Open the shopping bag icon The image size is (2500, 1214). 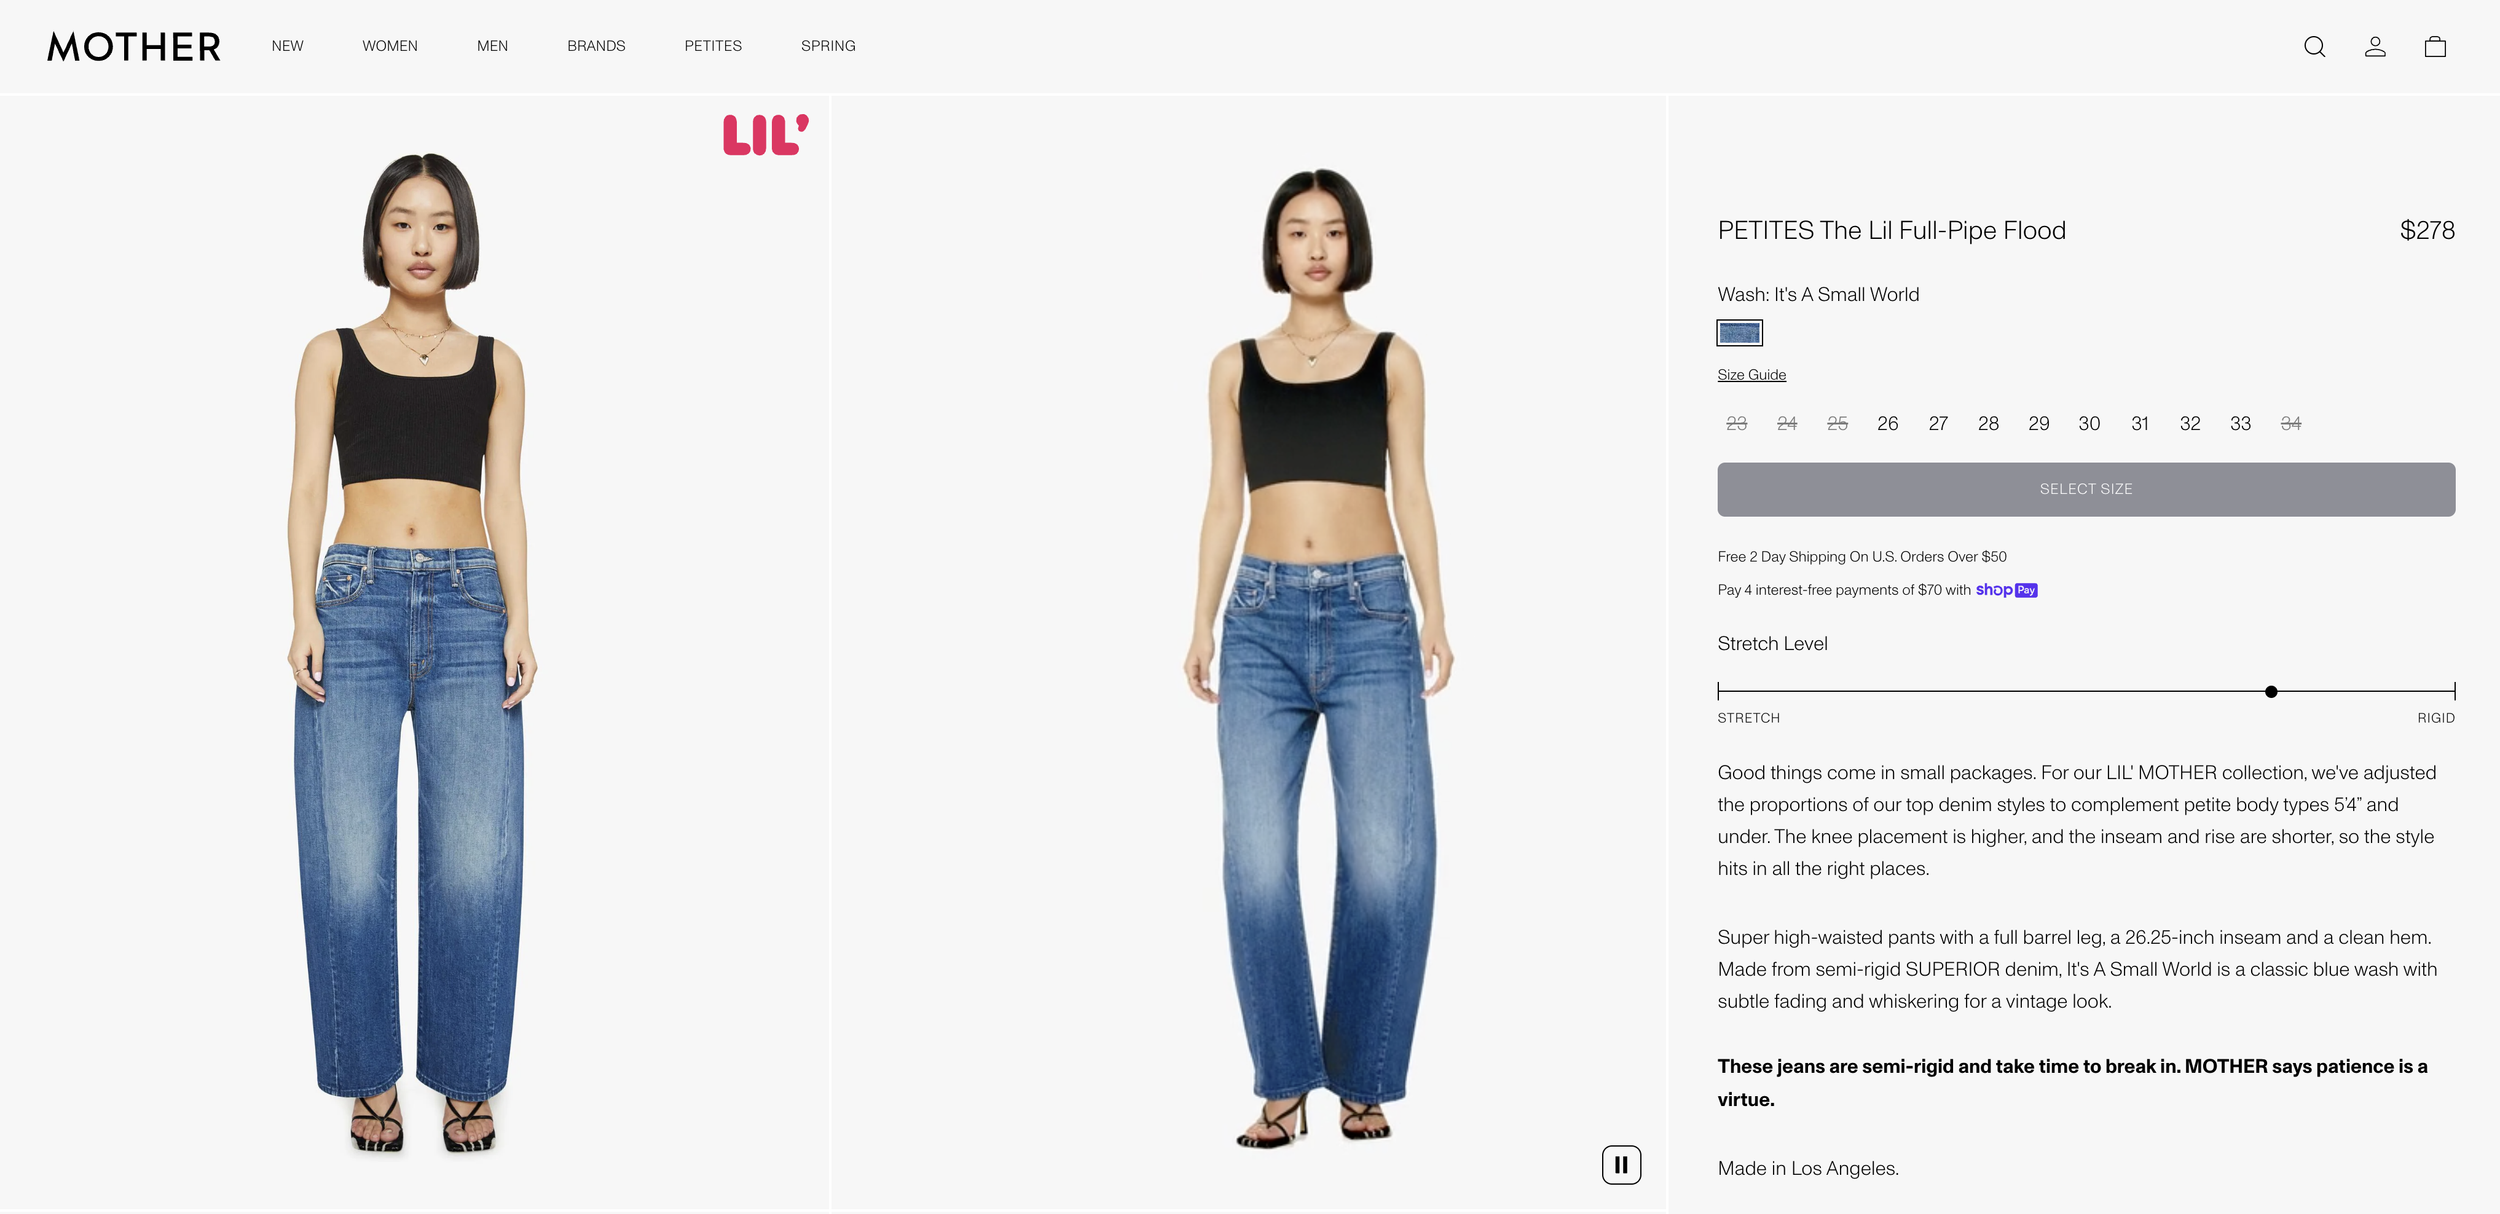pyautogui.click(x=2435, y=47)
